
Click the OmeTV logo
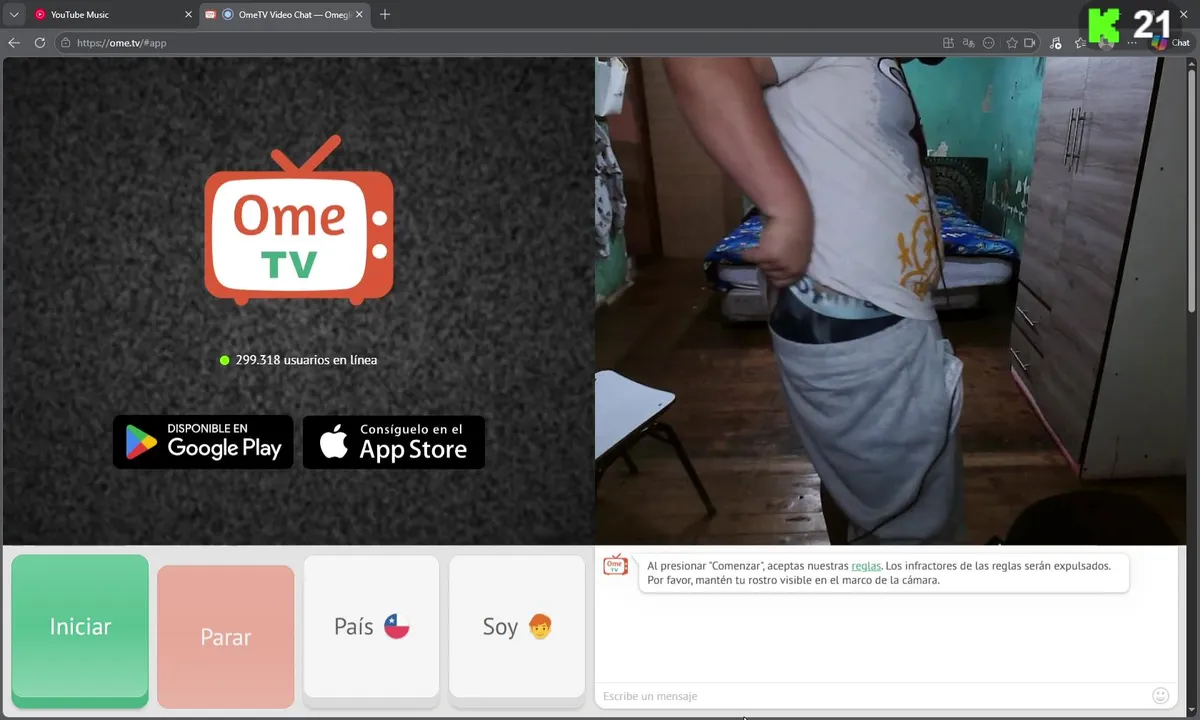click(x=299, y=219)
